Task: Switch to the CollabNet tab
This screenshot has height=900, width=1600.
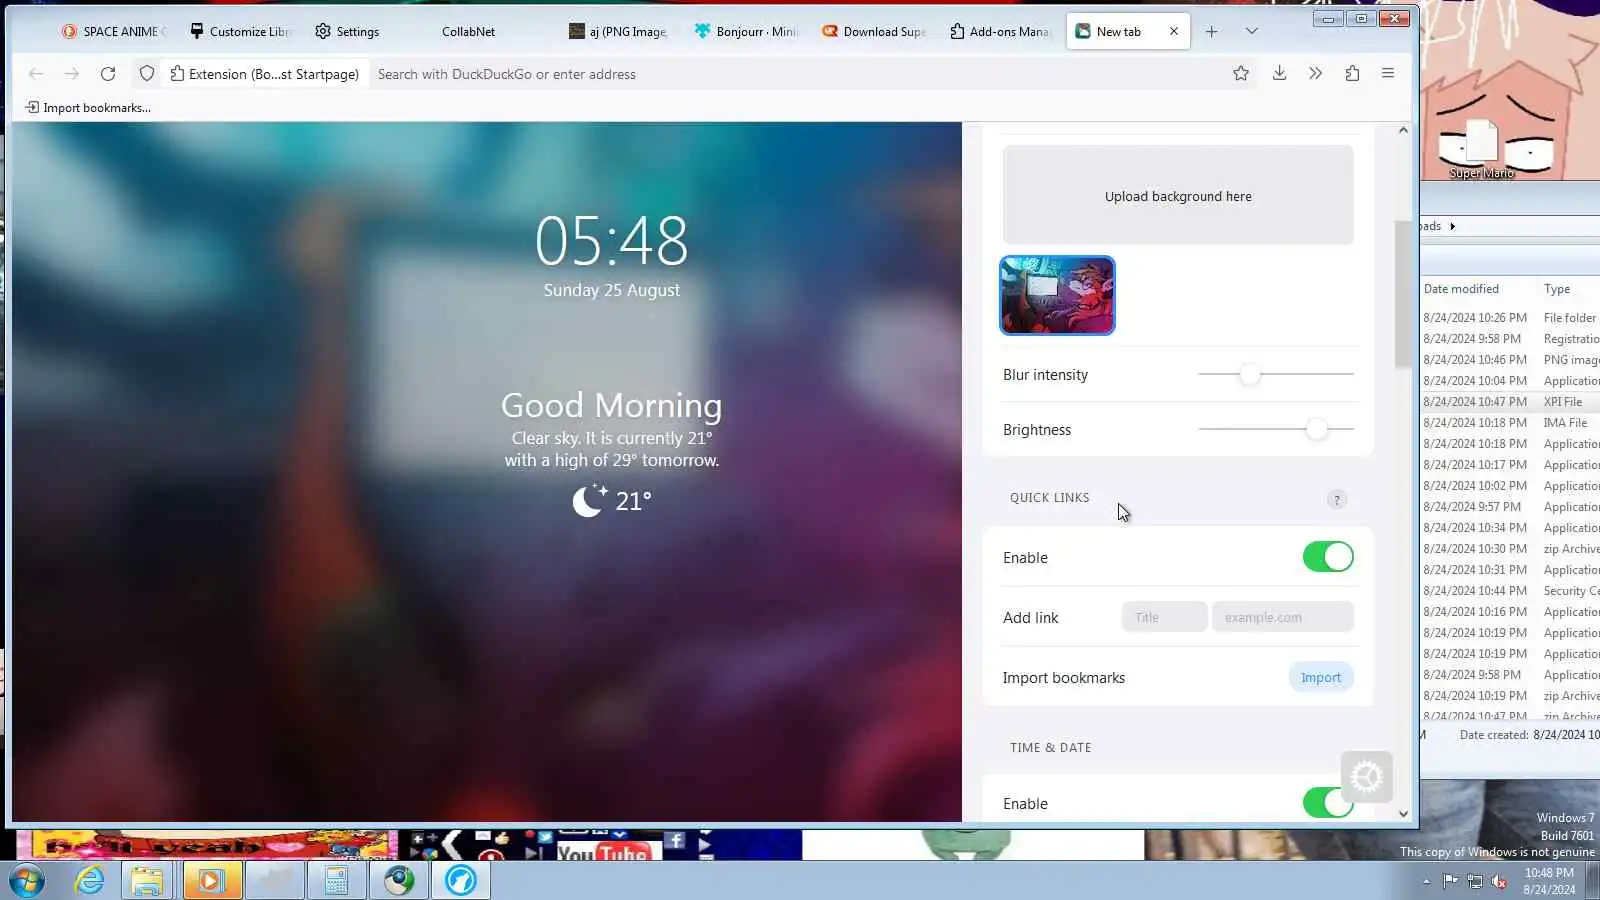Action: point(468,31)
